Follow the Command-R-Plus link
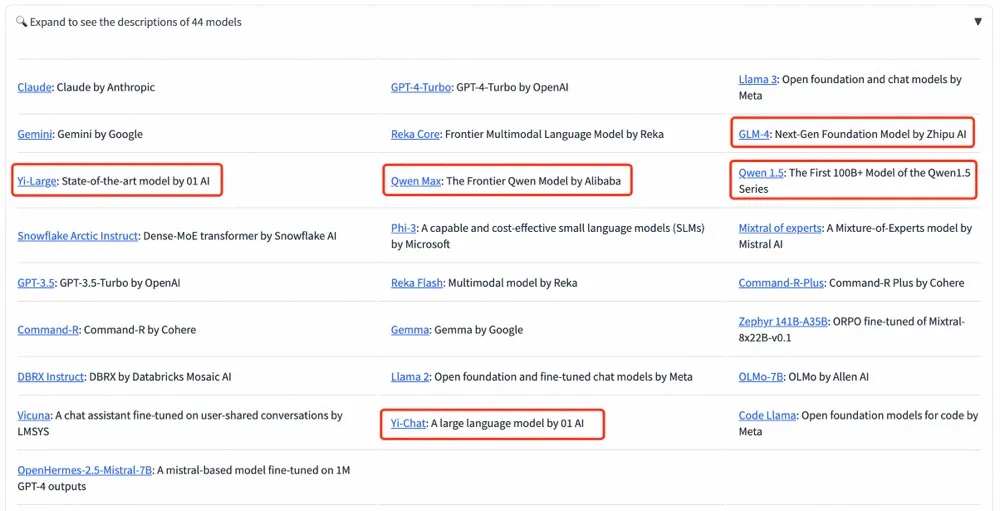The width and height of the screenshot is (1000, 511). (x=781, y=283)
